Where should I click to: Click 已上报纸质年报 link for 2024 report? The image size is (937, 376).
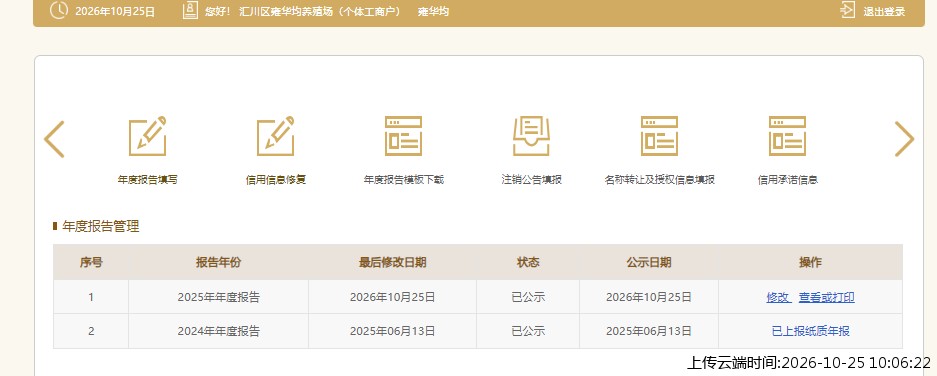810,331
